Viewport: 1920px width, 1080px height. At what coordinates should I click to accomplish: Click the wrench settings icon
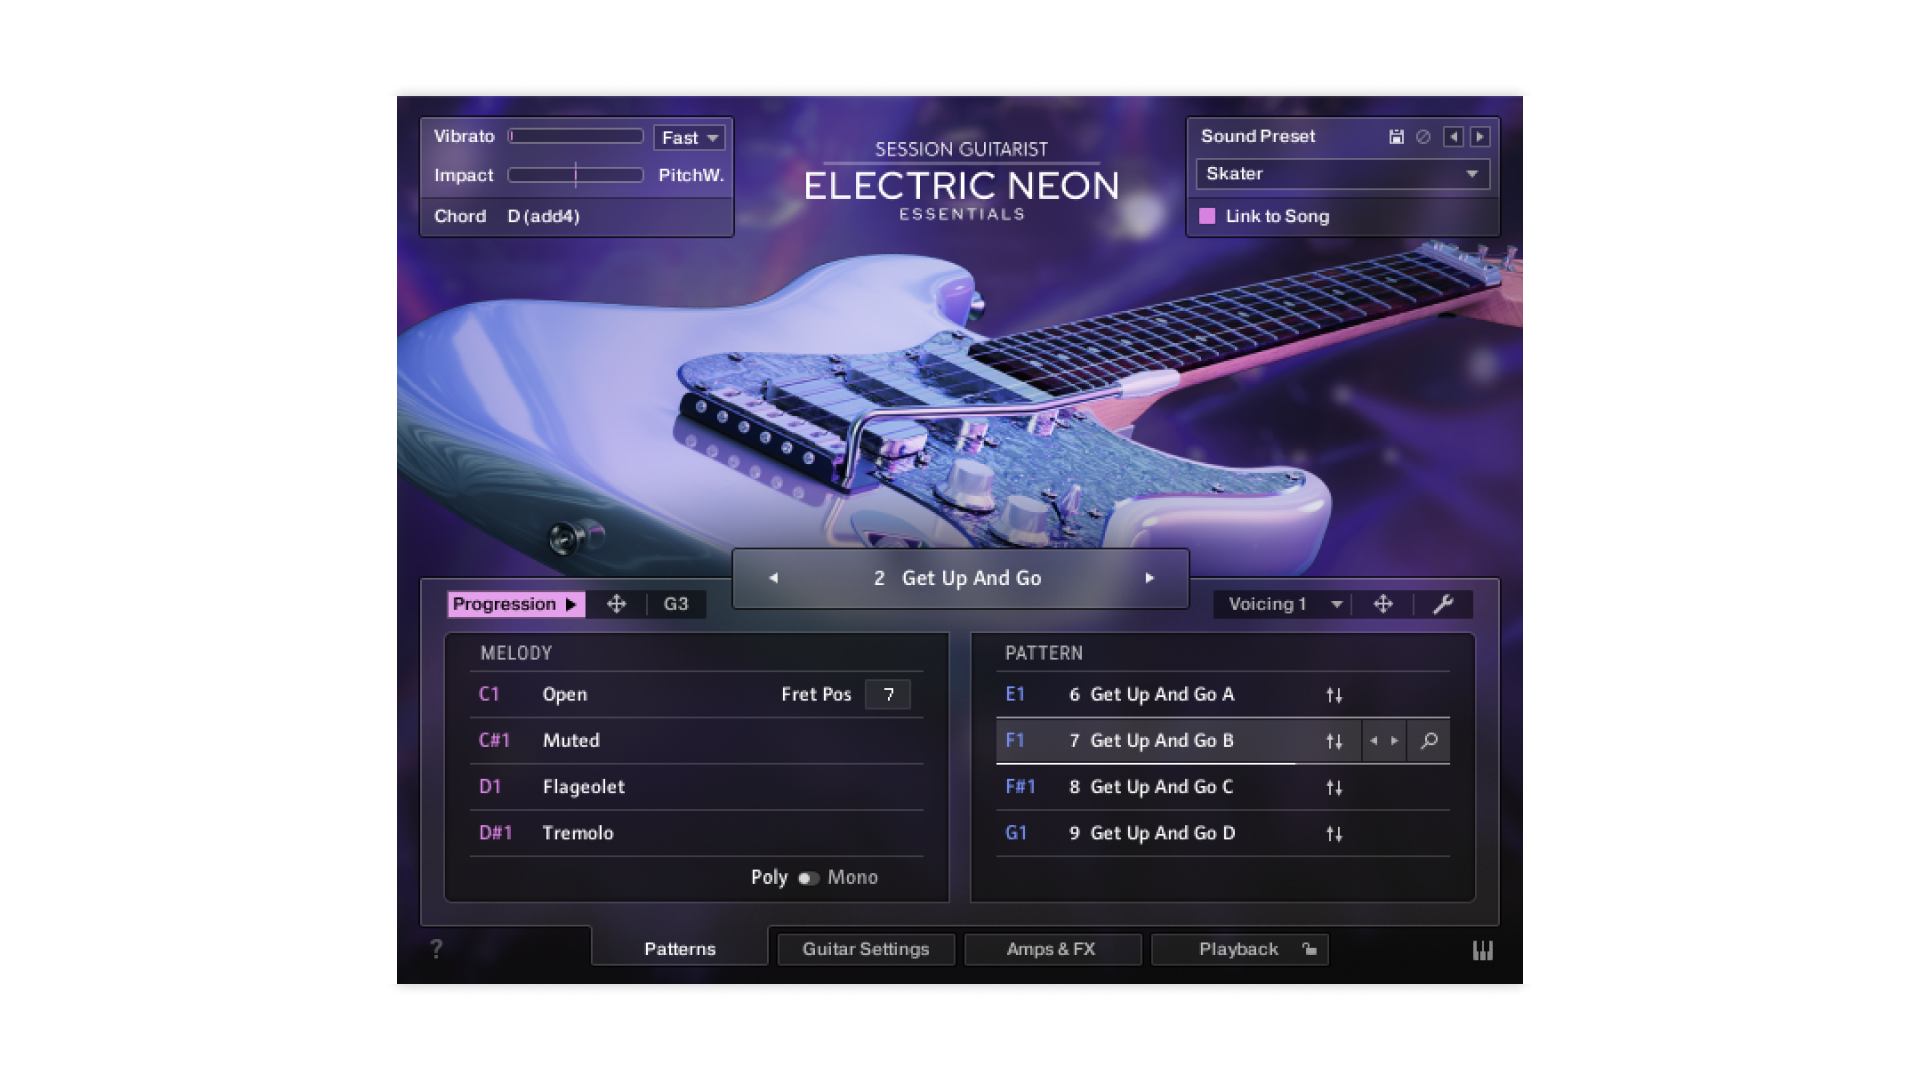tap(1442, 604)
